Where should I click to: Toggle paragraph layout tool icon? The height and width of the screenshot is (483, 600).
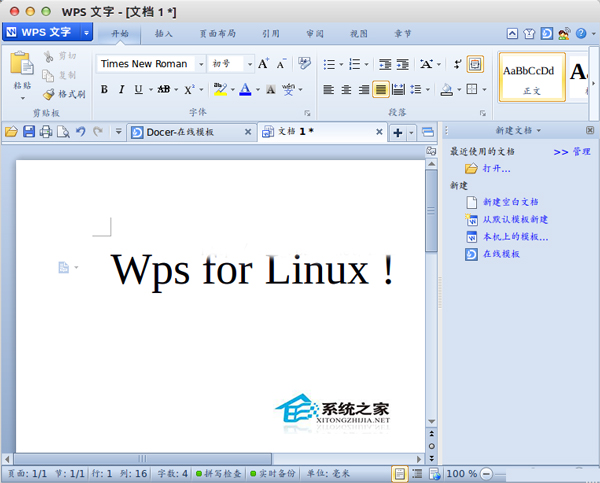coord(475,64)
